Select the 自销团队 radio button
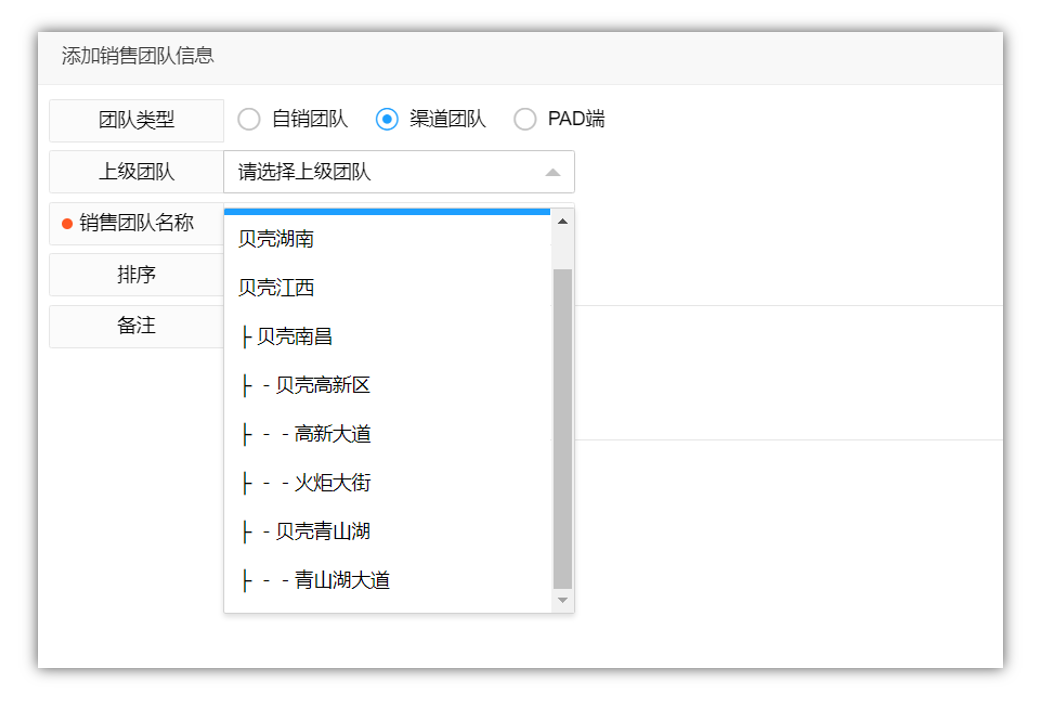Viewport: 1050px width, 706px height. 249,119
